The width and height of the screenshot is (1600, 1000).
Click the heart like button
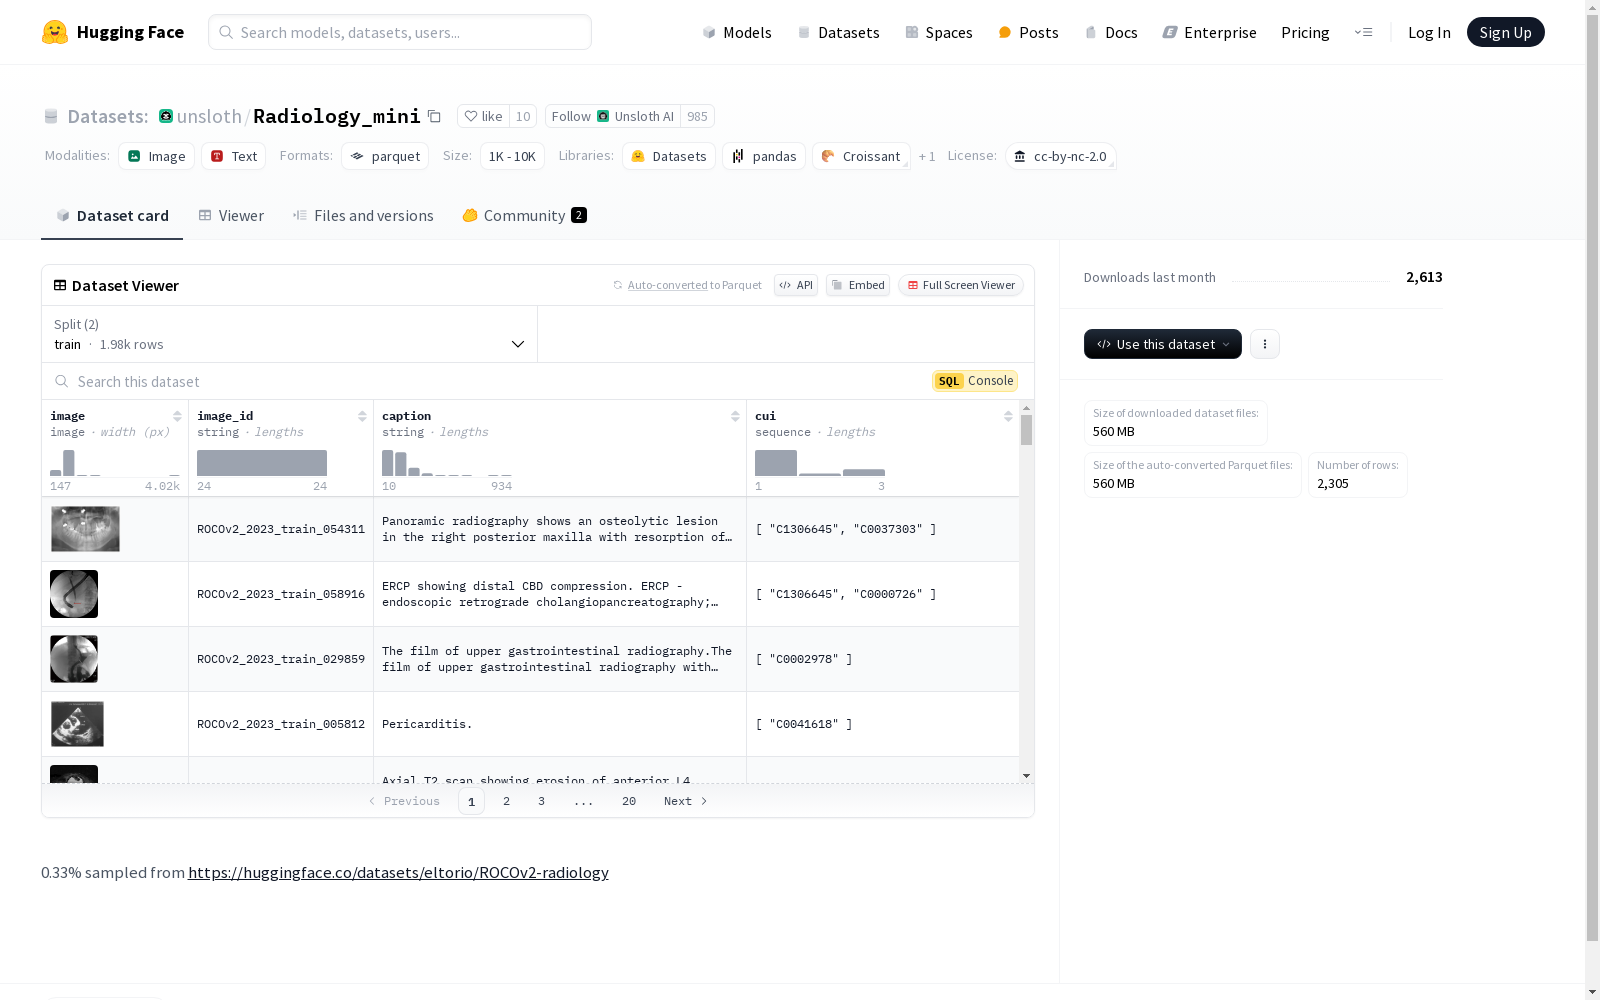(x=484, y=116)
